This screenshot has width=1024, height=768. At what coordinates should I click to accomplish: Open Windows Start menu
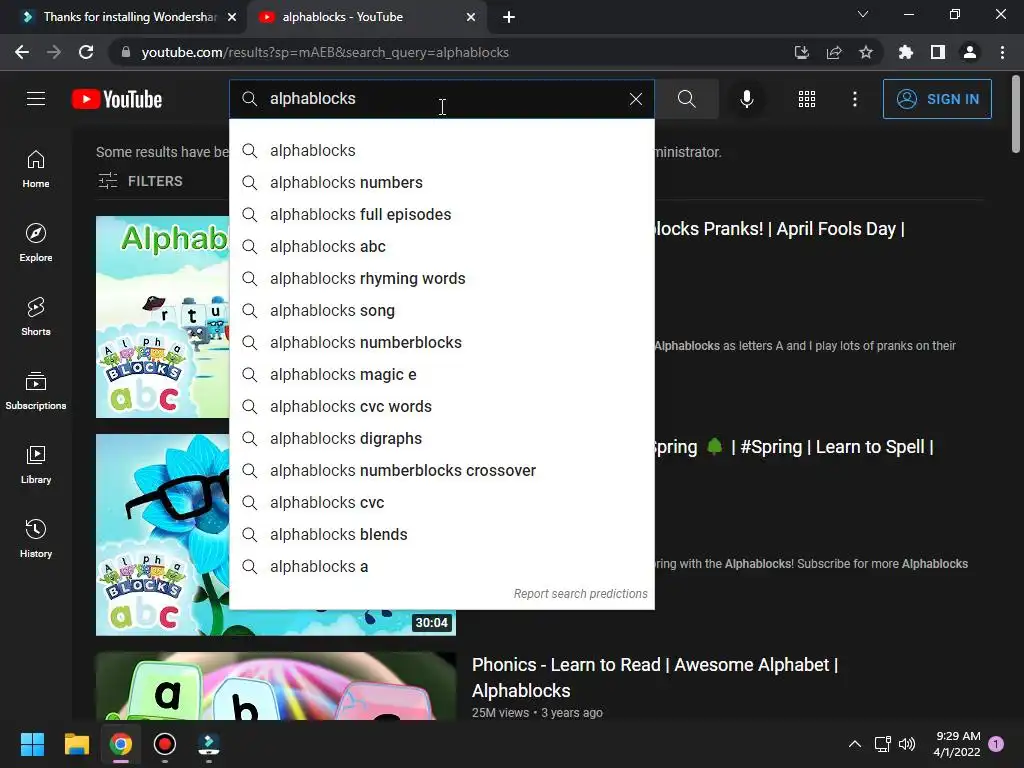[x=32, y=744]
